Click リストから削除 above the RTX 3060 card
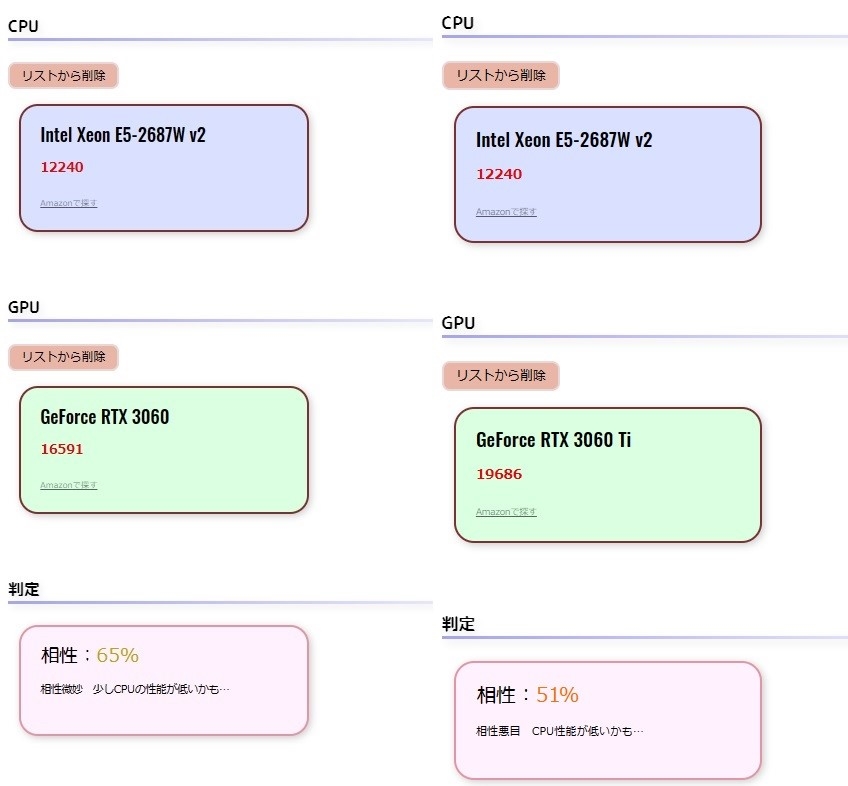 pyautogui.click(x=63, y=357)
